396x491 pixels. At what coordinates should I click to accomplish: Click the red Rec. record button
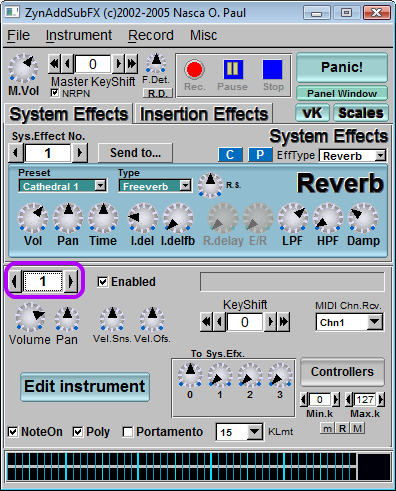point(194,70)
